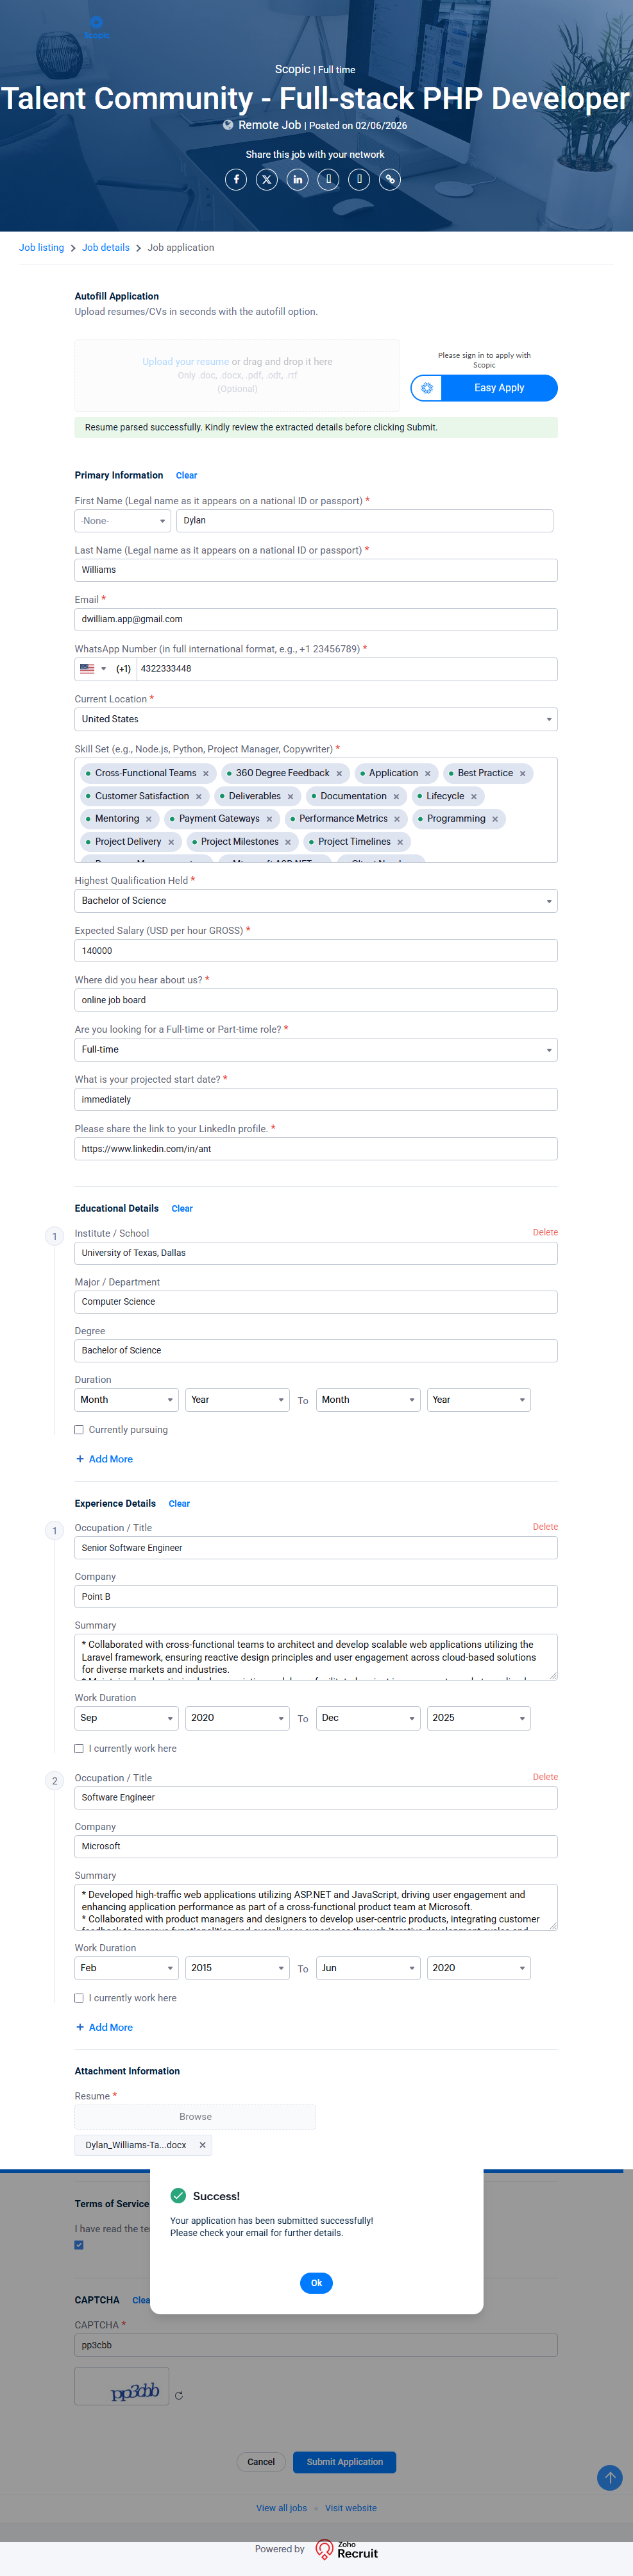Open the Current Location dropdown
This screenshot has height=2576, width=633.
click(x=315, y=719)
